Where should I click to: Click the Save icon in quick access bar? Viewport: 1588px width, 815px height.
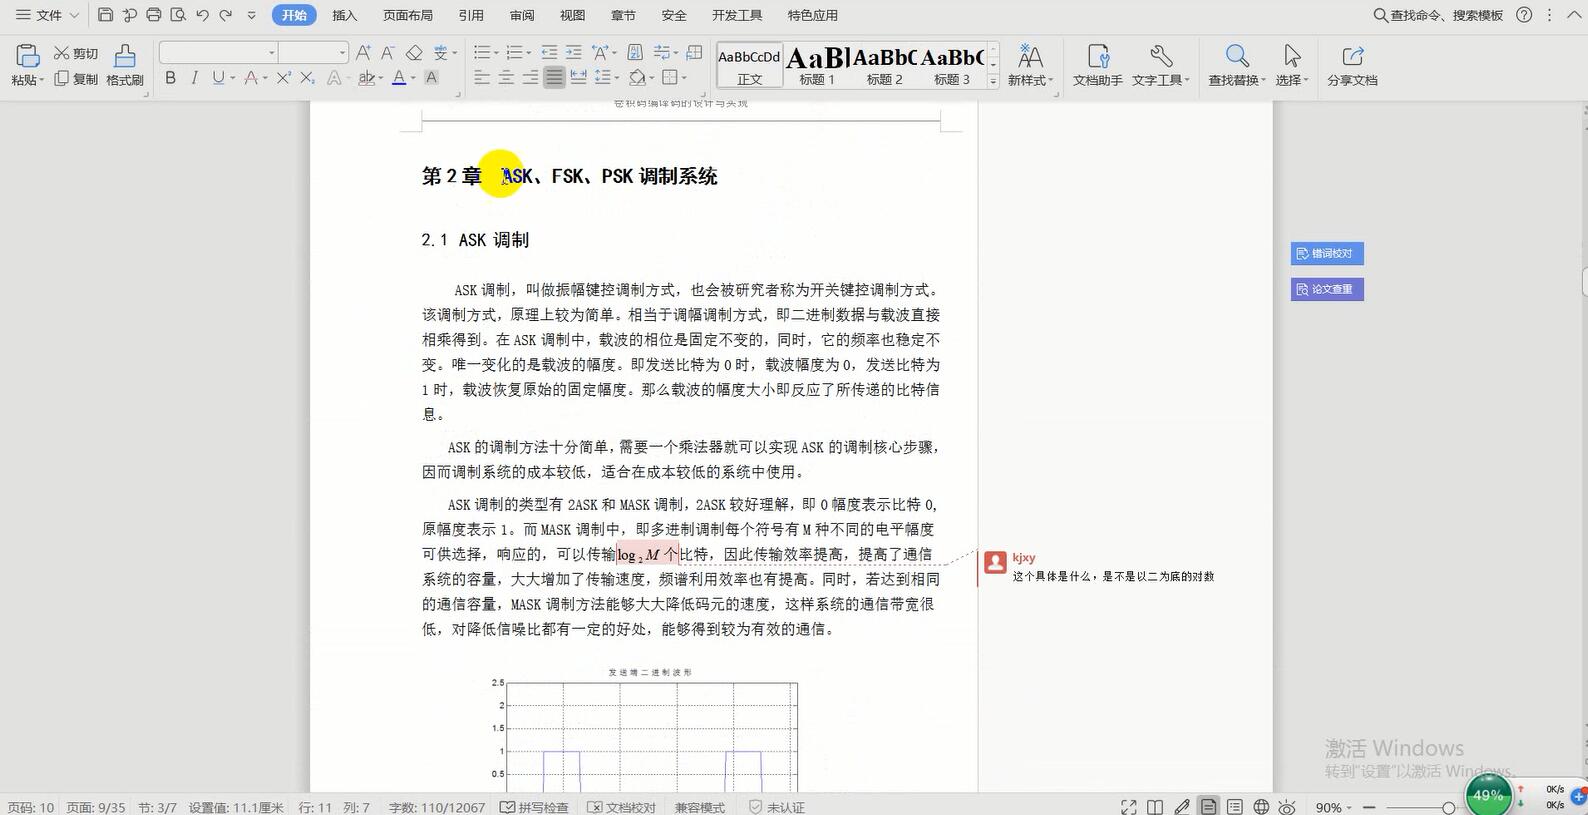point(105,15)
